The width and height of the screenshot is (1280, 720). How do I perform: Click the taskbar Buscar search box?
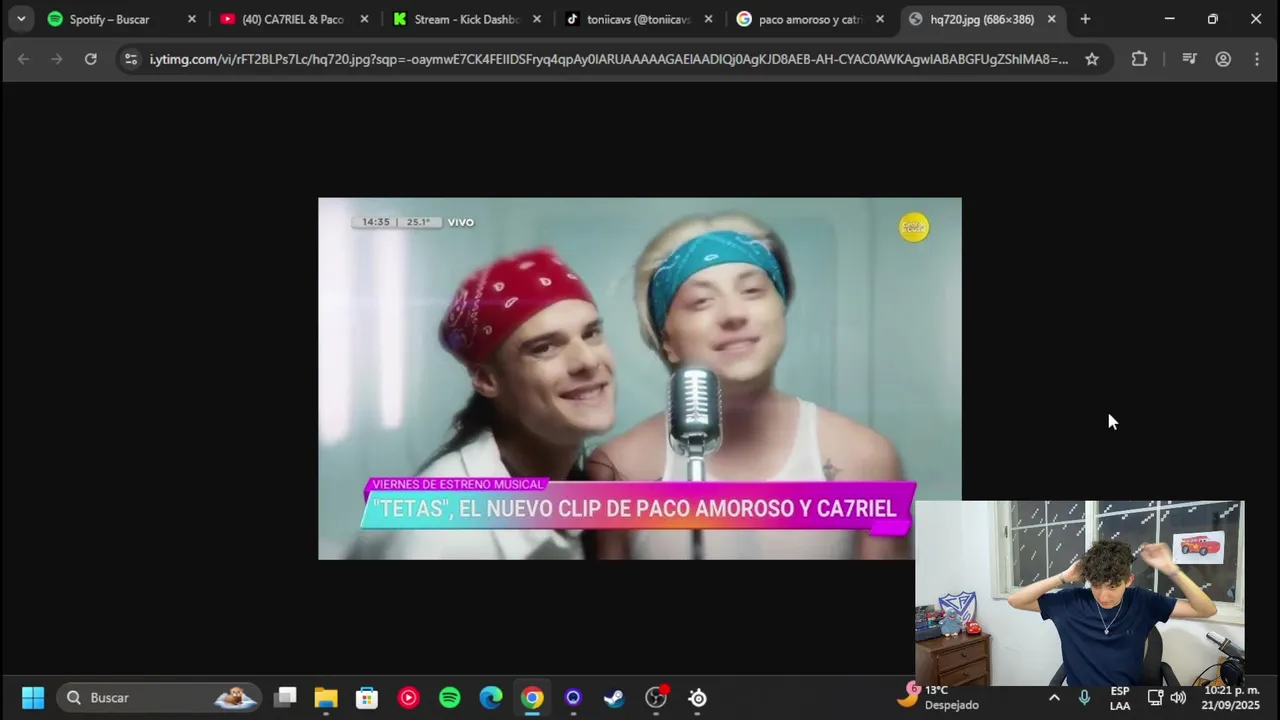(x=160, y=697)
